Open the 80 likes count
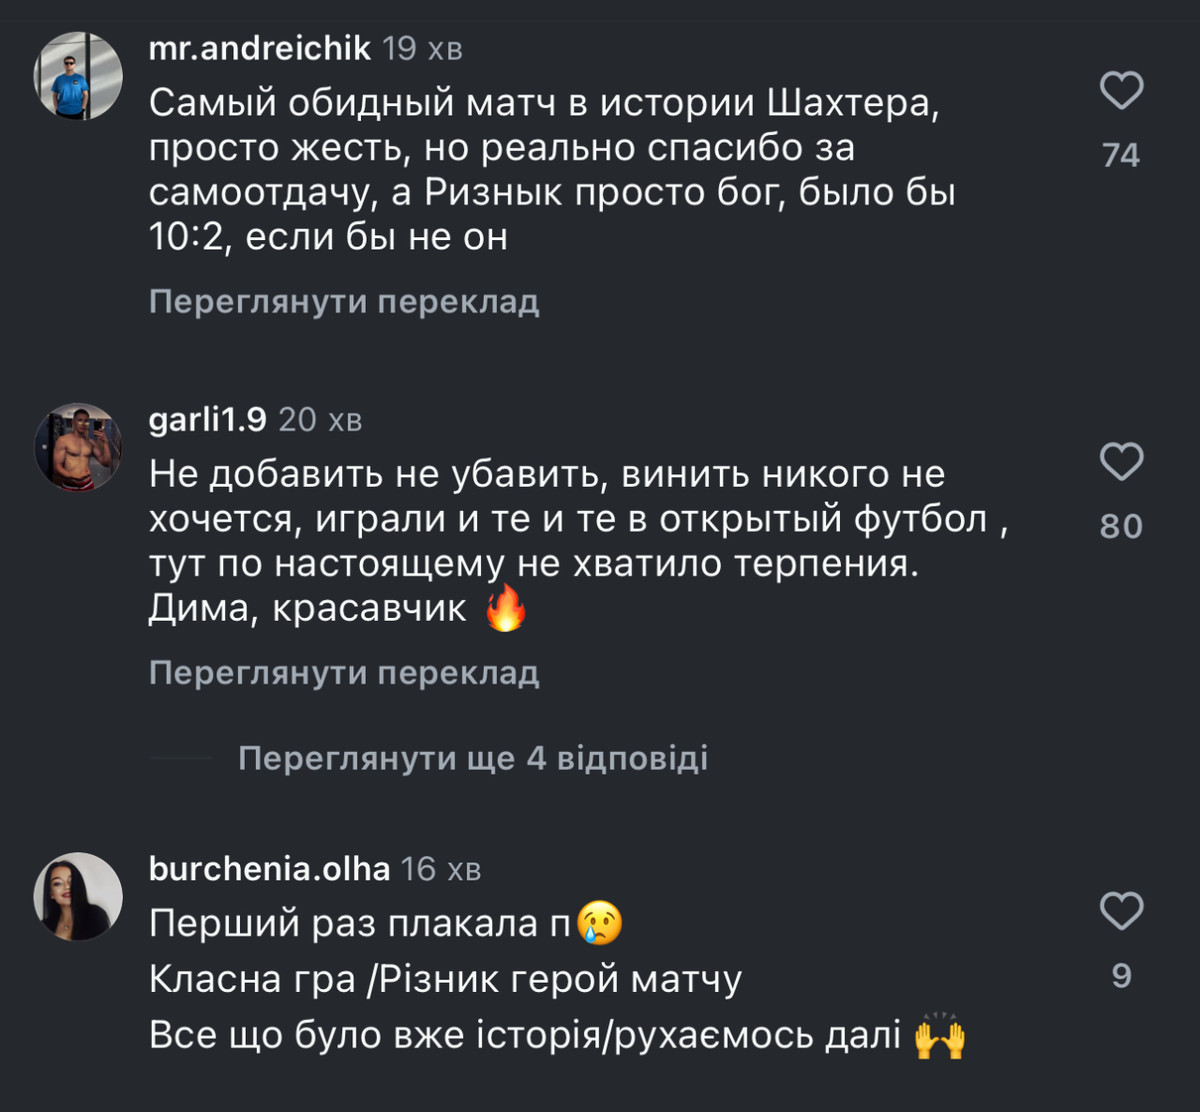The image size is (1200, 1112). [1121, 526]
